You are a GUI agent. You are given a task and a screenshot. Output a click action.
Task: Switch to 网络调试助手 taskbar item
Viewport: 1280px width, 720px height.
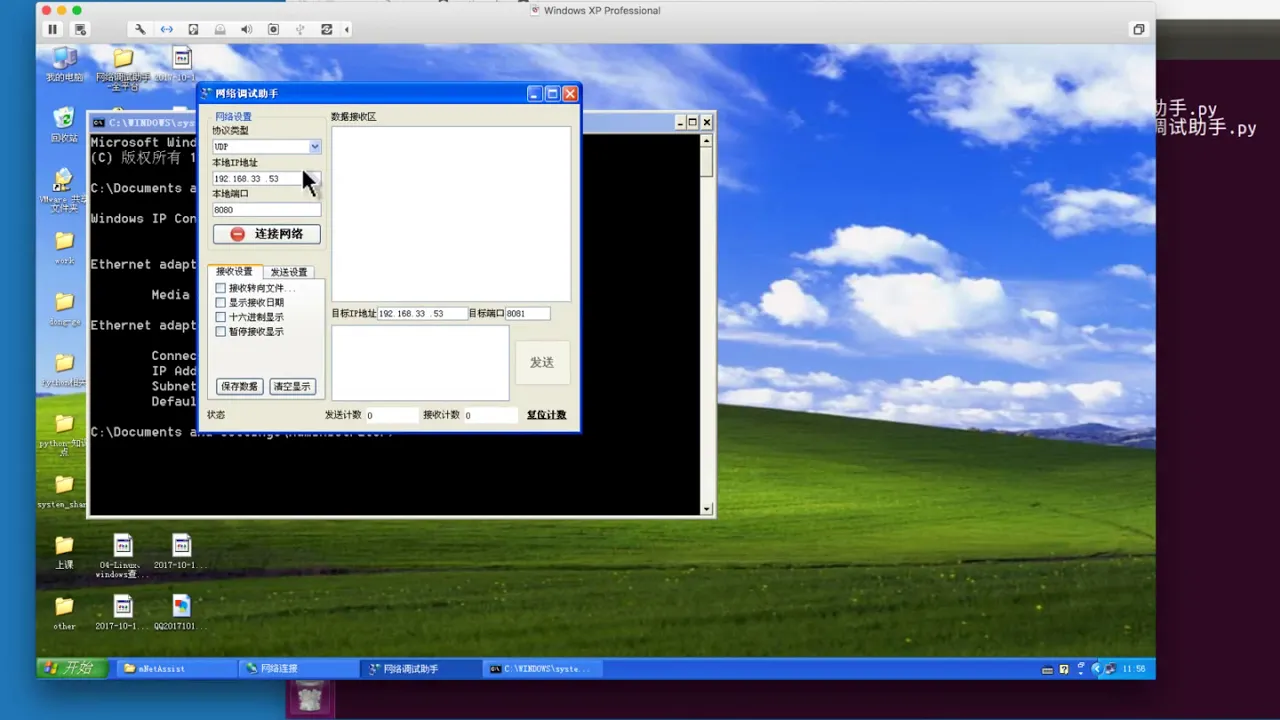[421, 668]
